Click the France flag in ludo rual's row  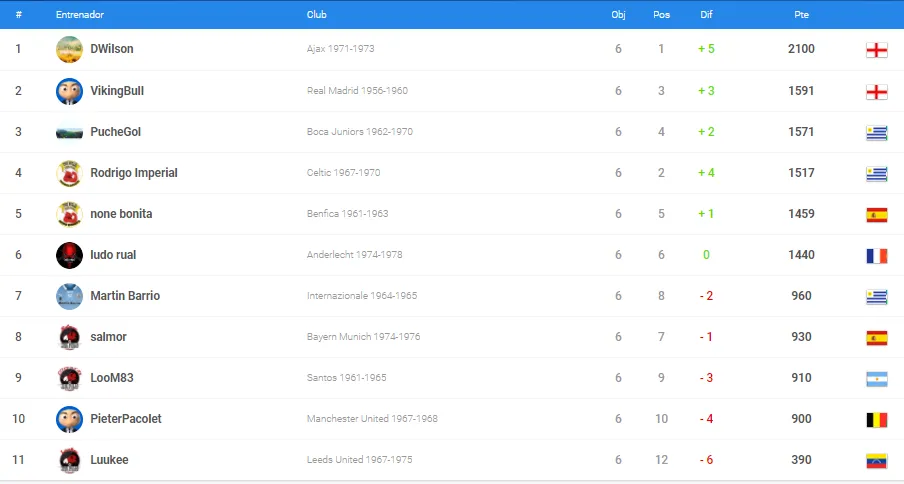[876, 255]
